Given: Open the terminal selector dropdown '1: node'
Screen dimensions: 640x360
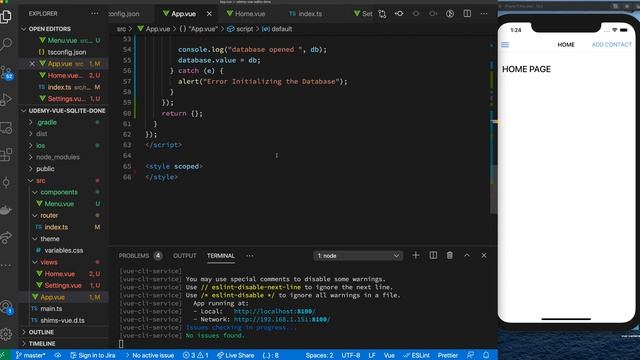Looking at the screenshot, I should coord(358,256).
